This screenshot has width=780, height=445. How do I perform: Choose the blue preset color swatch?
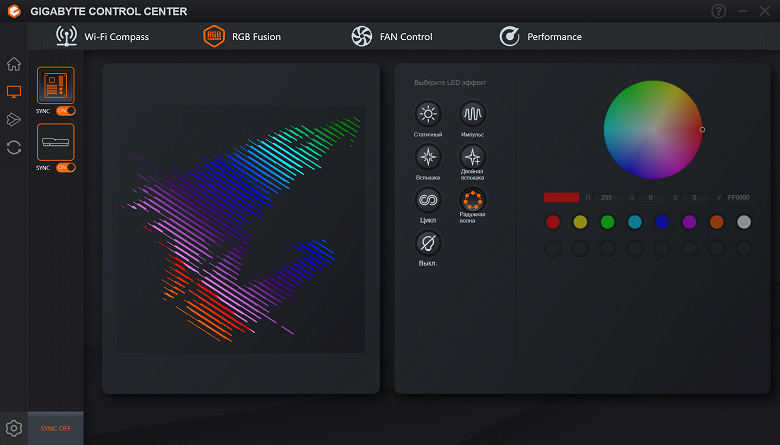(x=662, y=222)
